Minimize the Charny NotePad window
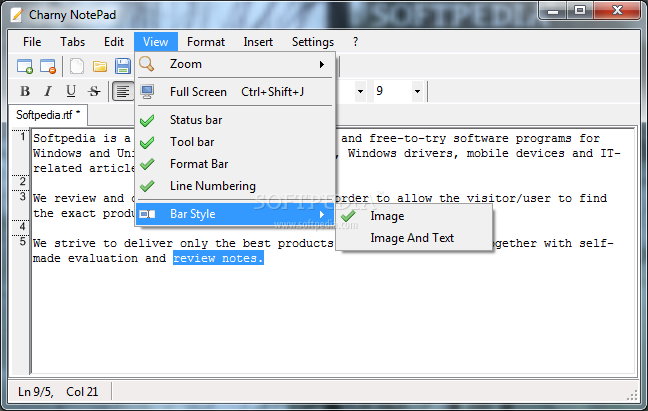The image size is (648, 411). (553, 10)
